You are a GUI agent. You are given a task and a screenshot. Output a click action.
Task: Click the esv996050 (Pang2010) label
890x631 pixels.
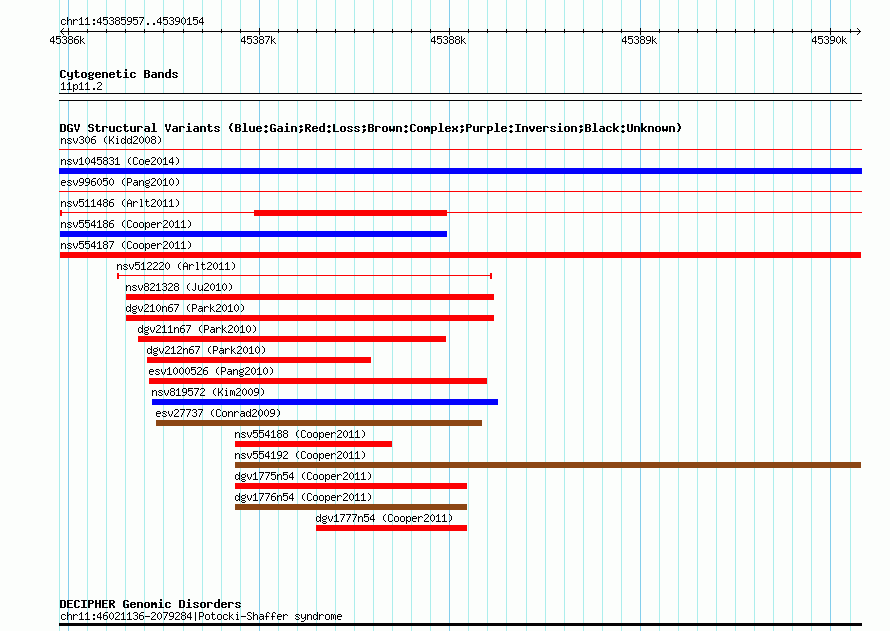coord(120,182)
